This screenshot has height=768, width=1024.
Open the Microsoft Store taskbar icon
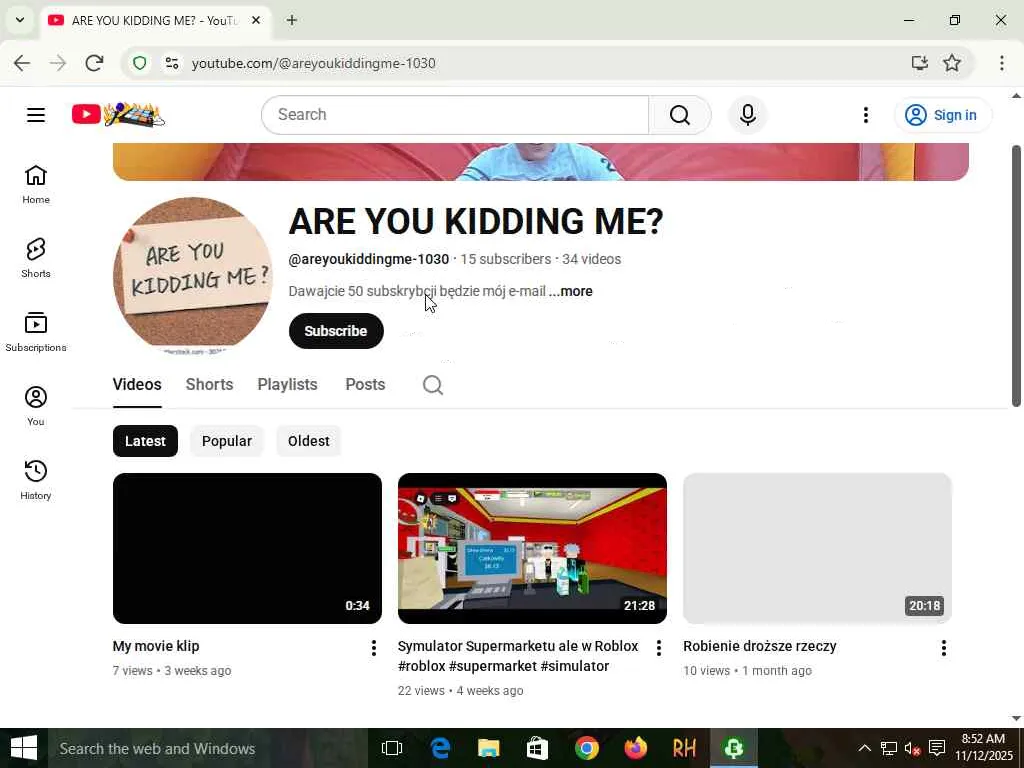click(x=537, y=748)
